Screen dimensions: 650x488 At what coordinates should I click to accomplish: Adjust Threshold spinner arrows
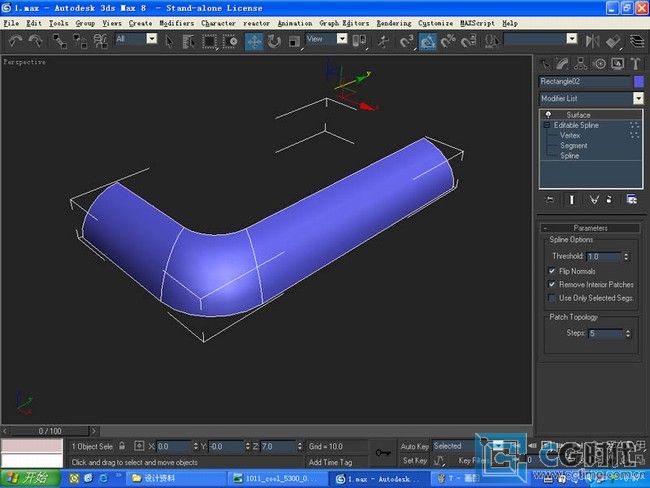click(x=626, y=257)
